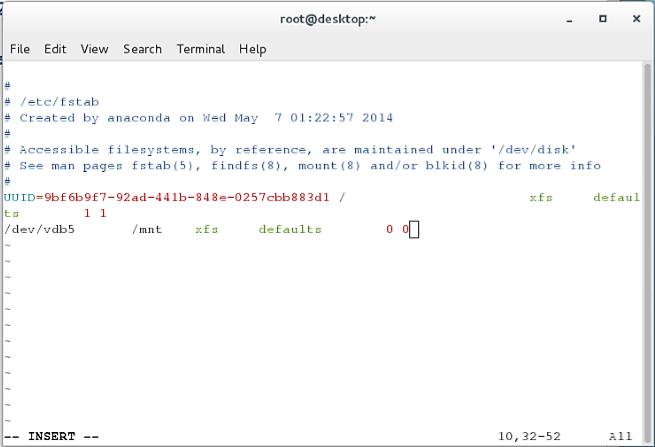Open the Edit menu
This screenshot has width=655, height=447.
[x=55, y=49]
